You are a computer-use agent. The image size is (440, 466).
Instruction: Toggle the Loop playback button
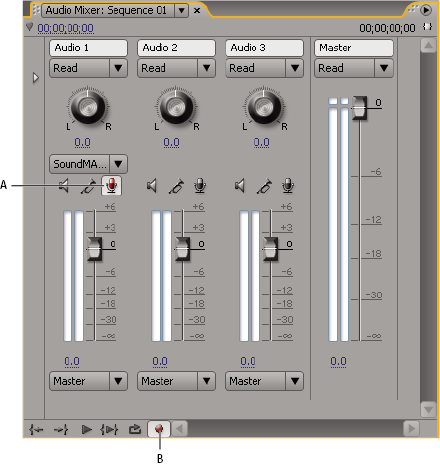[x=135, y=429]
